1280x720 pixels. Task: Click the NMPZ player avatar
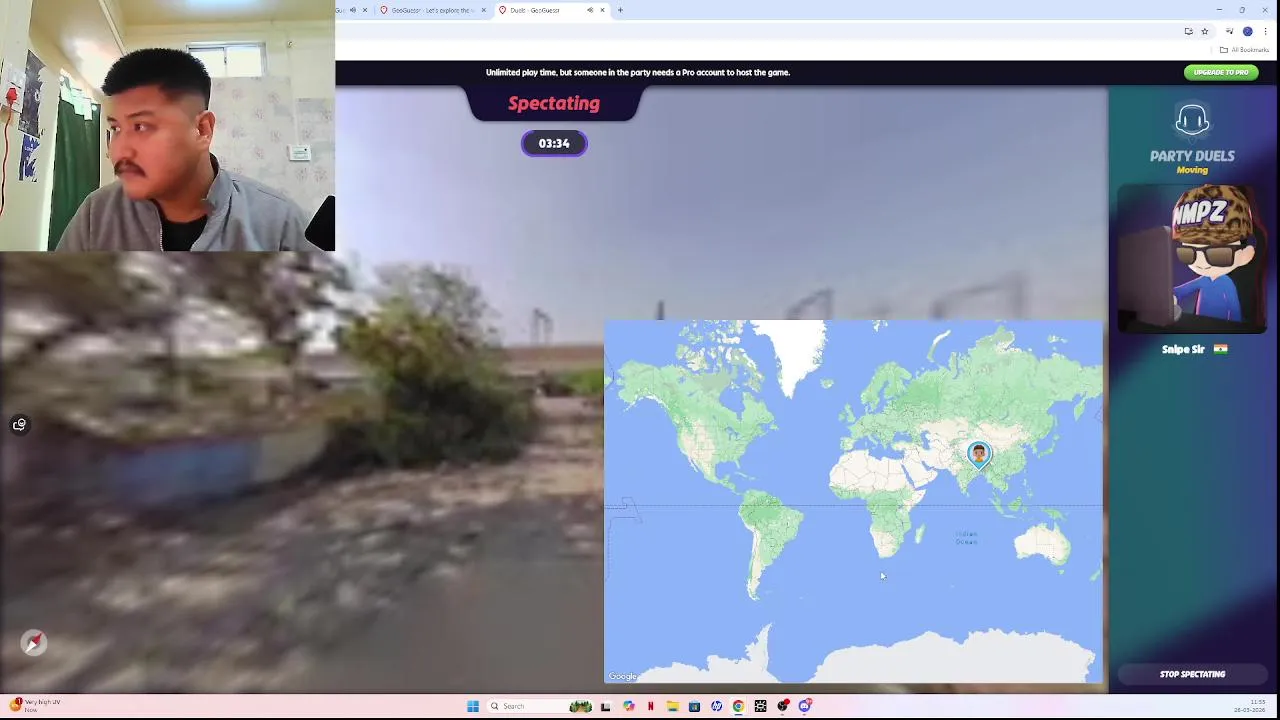(x=1192, y=260)
